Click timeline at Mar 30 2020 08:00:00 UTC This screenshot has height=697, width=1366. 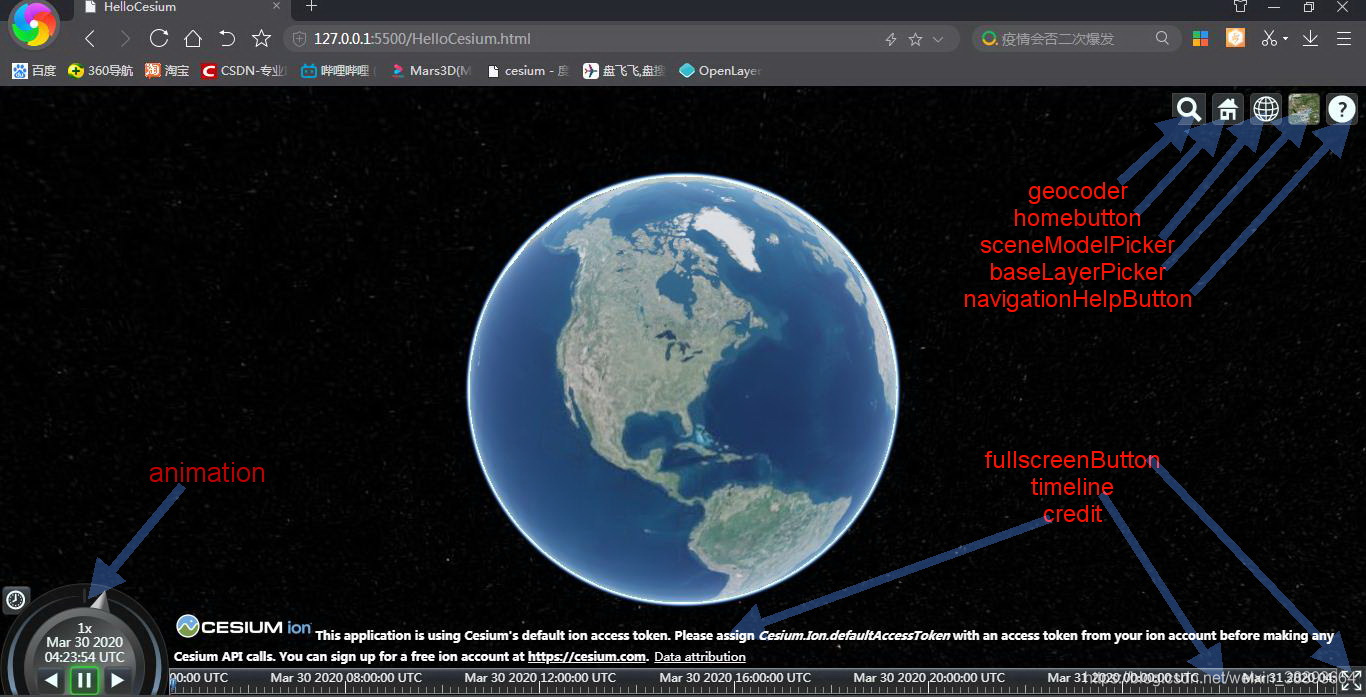tap(346, 678)
